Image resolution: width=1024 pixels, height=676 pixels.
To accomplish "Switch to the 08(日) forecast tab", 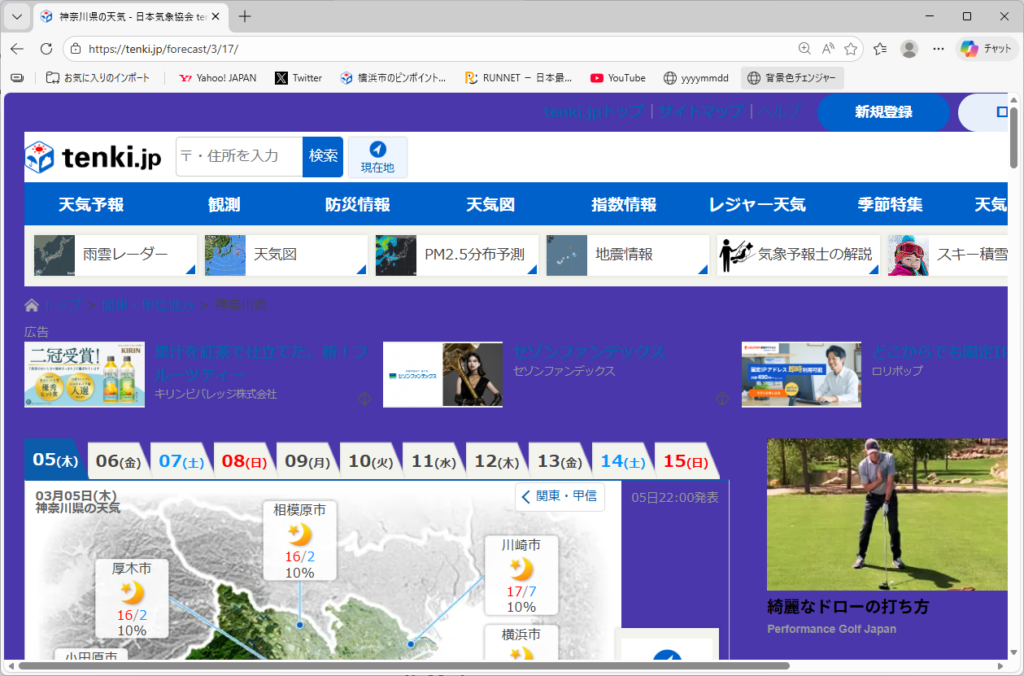I will pyautogui.click(x=243, y=461).
